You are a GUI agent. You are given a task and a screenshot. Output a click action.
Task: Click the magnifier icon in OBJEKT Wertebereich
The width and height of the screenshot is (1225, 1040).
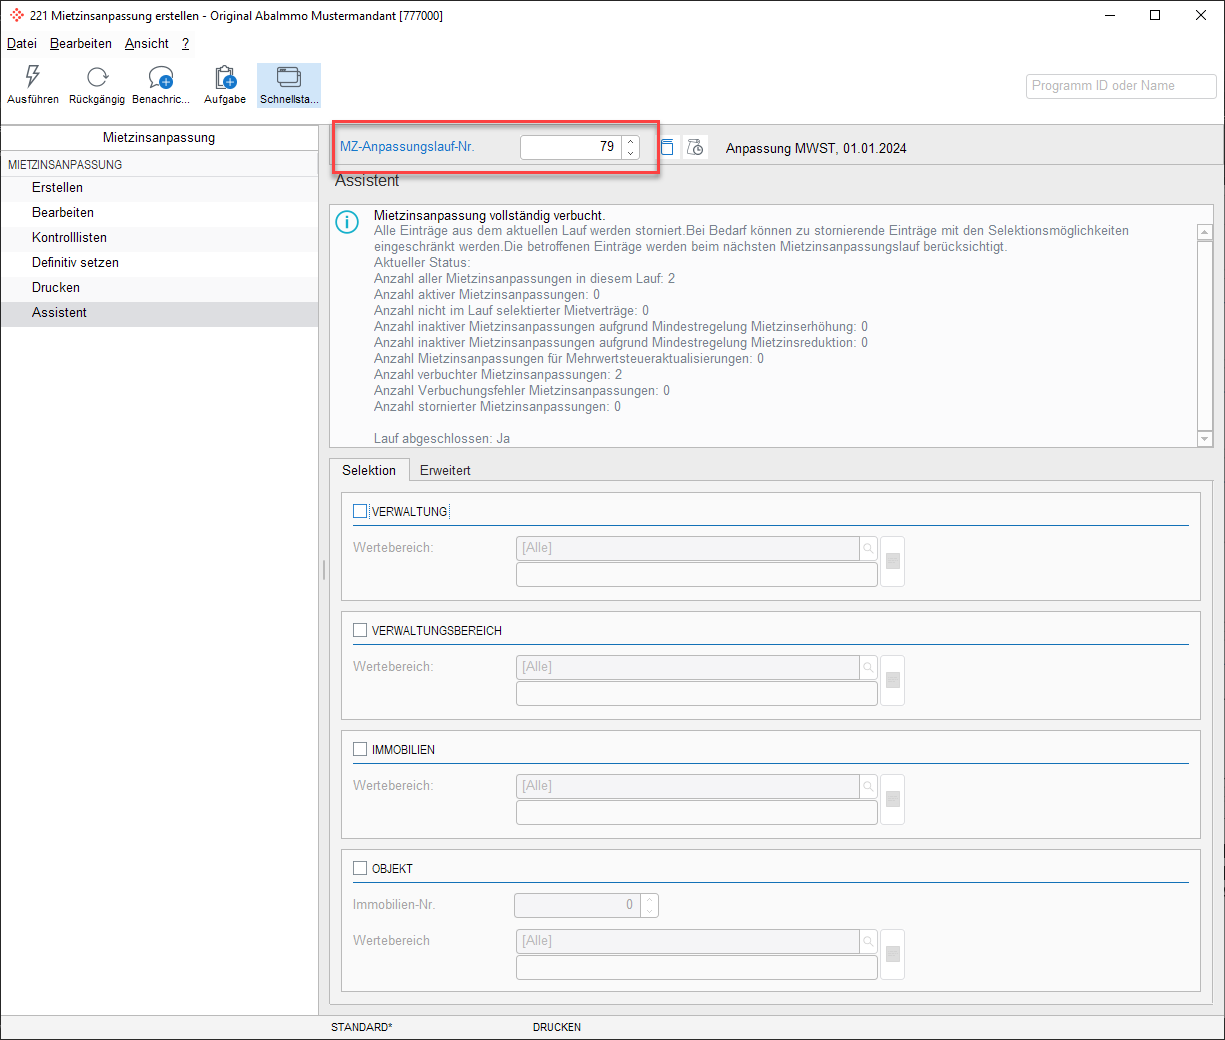tap(868, 941)
